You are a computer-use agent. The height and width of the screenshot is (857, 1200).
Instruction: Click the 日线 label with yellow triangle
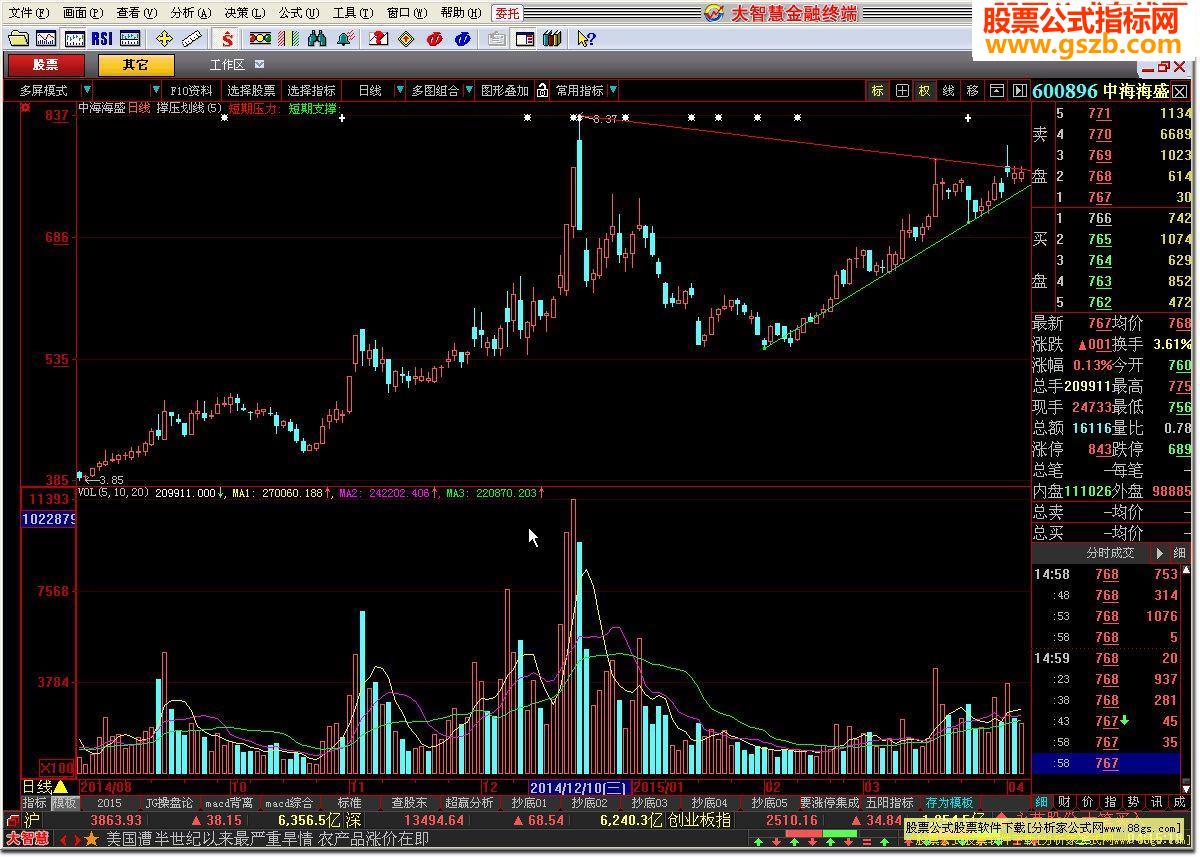(x=45, y=786)
